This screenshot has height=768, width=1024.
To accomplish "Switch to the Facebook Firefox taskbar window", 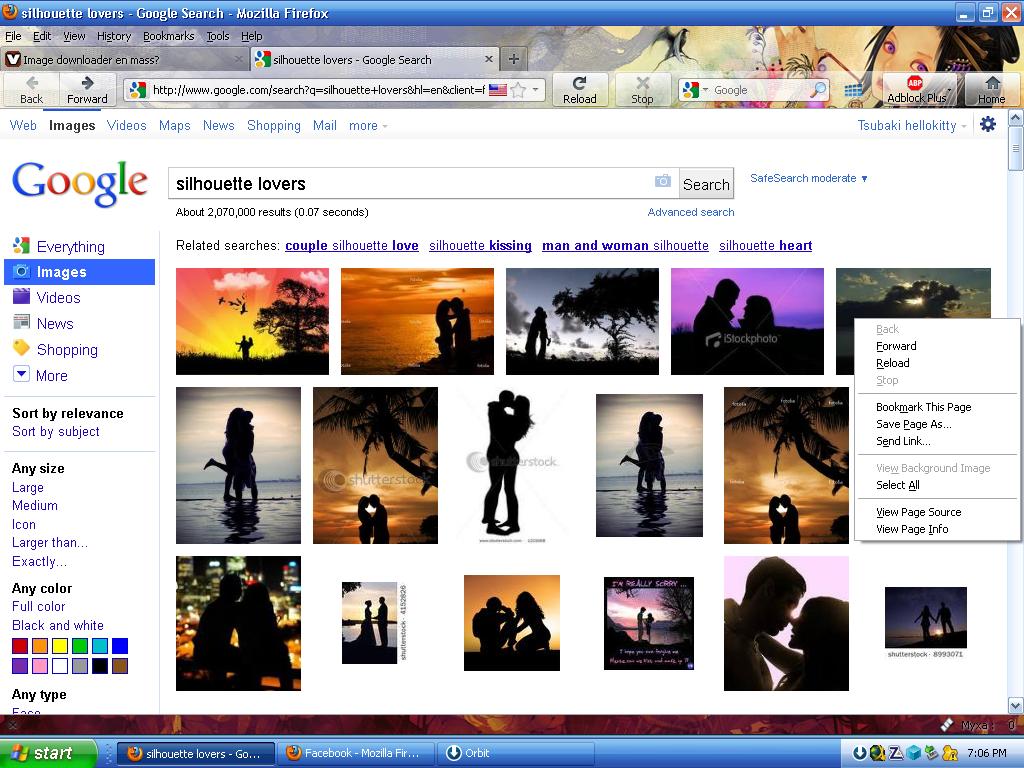I will point(356,753).
